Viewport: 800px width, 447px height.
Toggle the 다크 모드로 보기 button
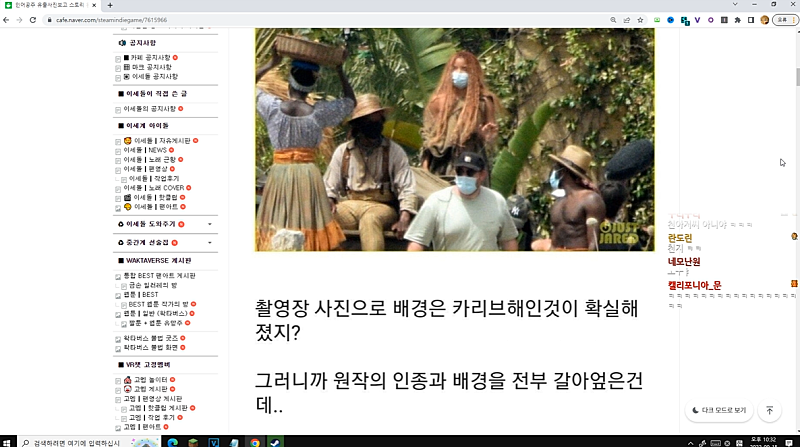[719, 410]
